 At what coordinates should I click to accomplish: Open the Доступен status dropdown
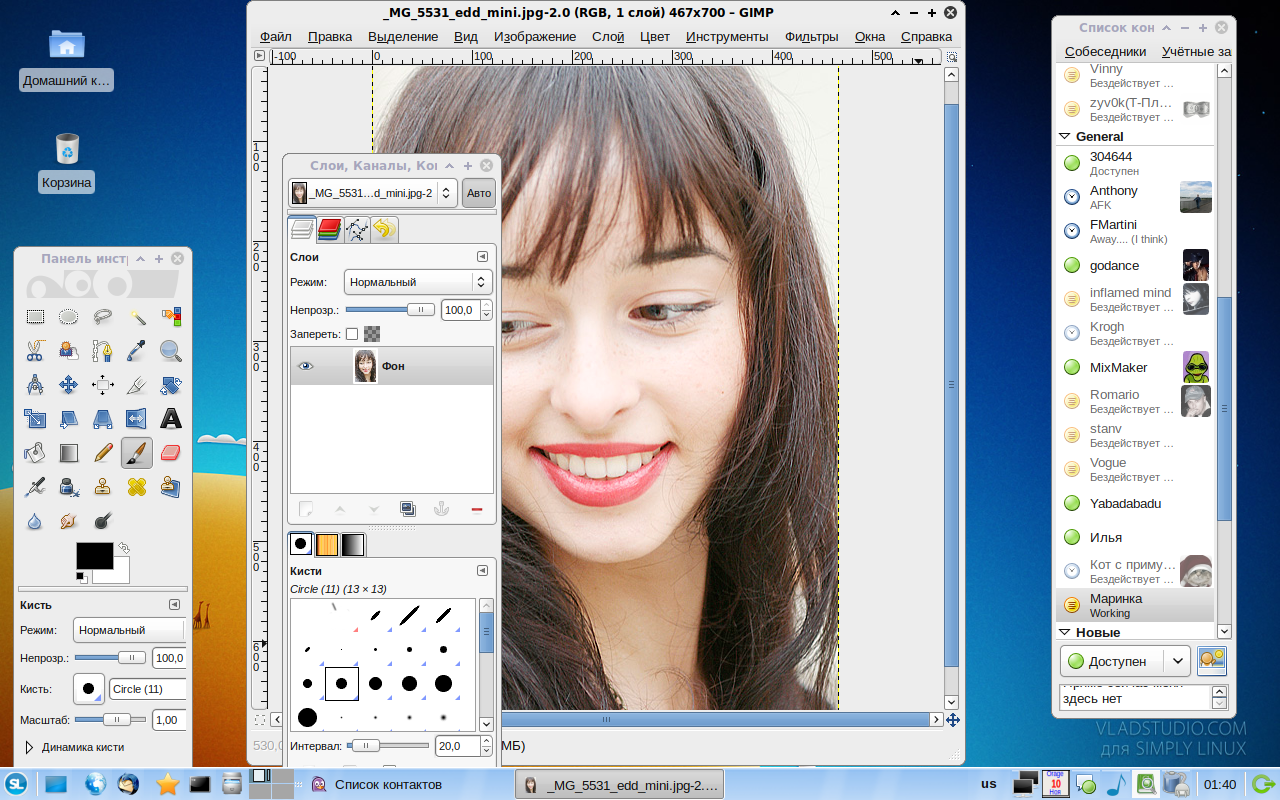(x=1125, y=661)
